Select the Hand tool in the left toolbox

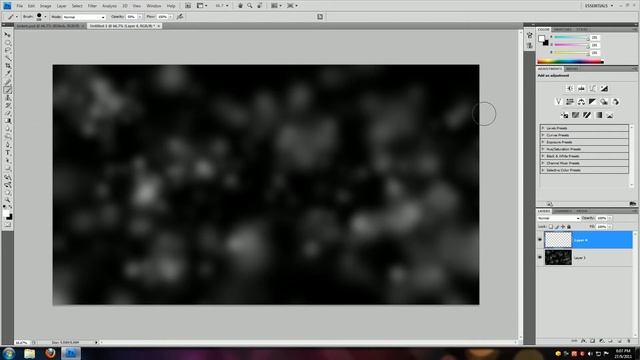tap(8, 192)
